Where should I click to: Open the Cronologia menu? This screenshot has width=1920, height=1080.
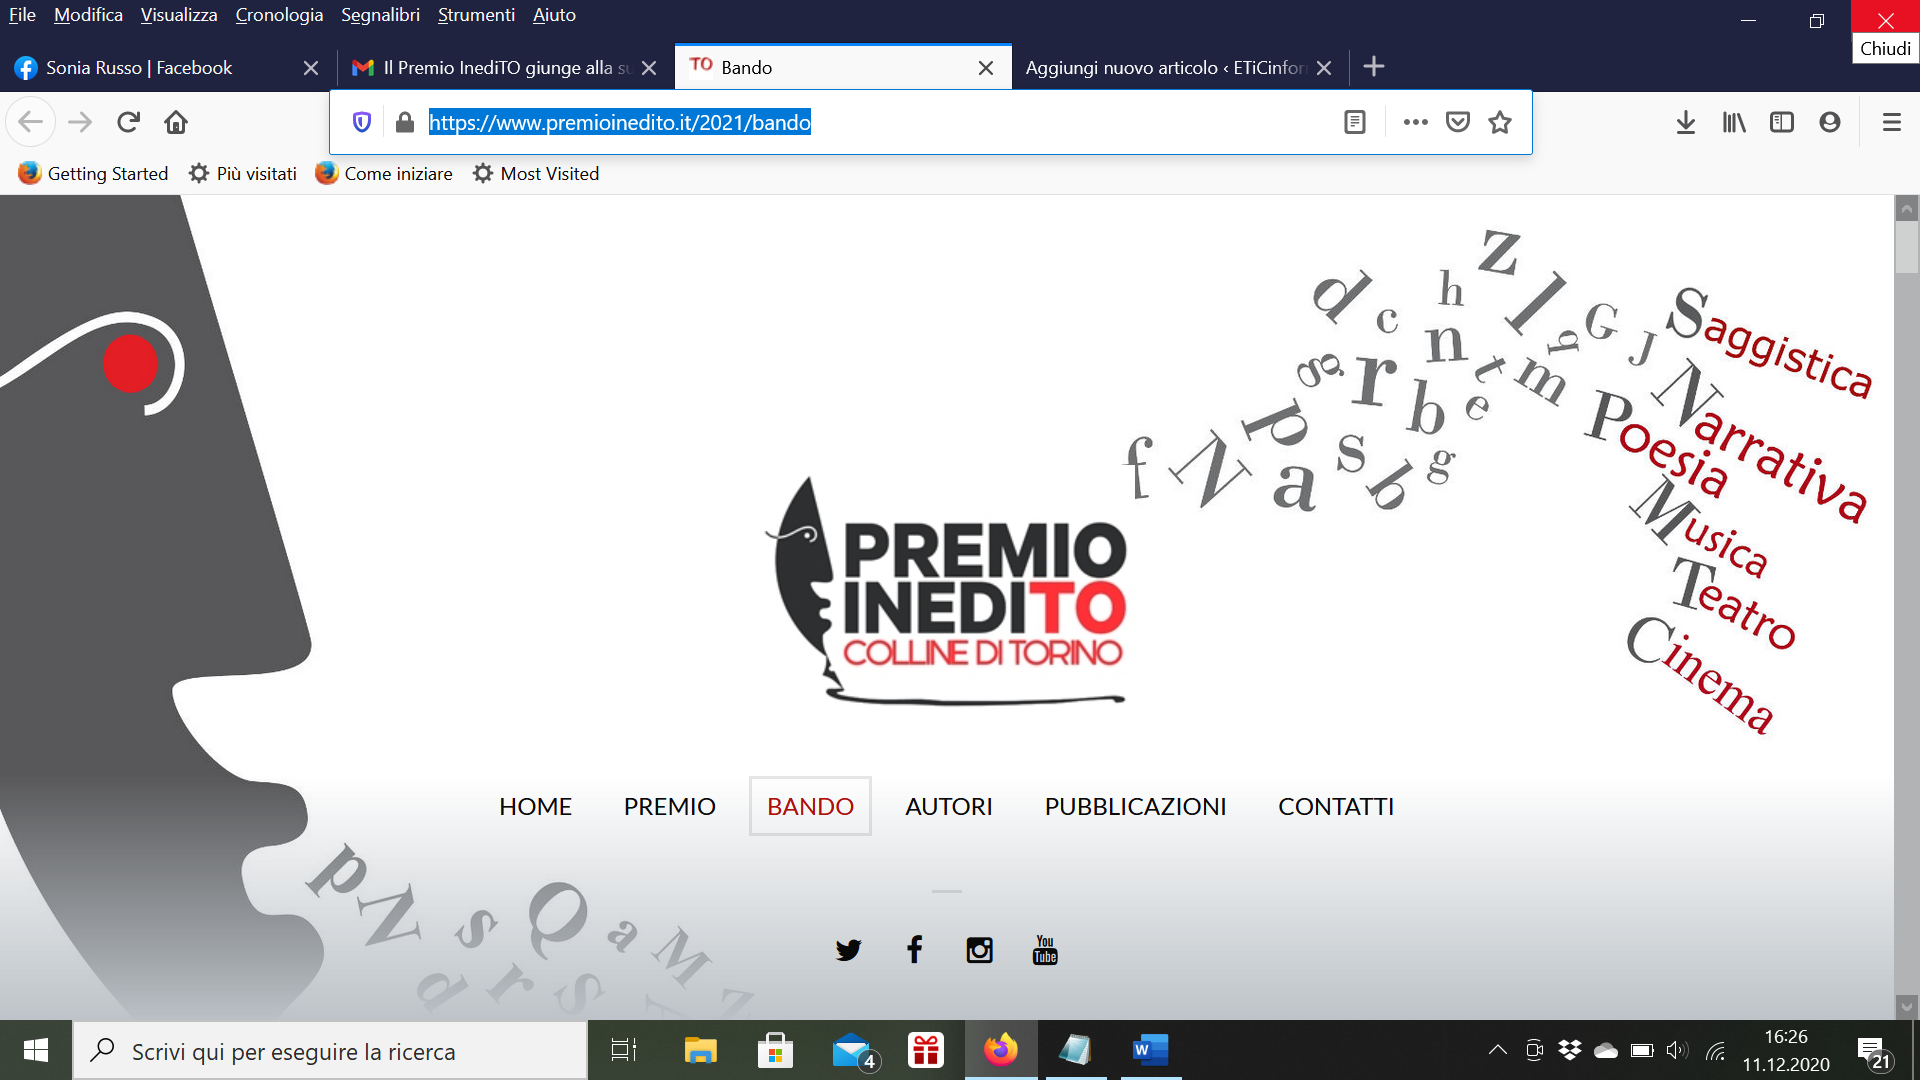click(279, 15)
